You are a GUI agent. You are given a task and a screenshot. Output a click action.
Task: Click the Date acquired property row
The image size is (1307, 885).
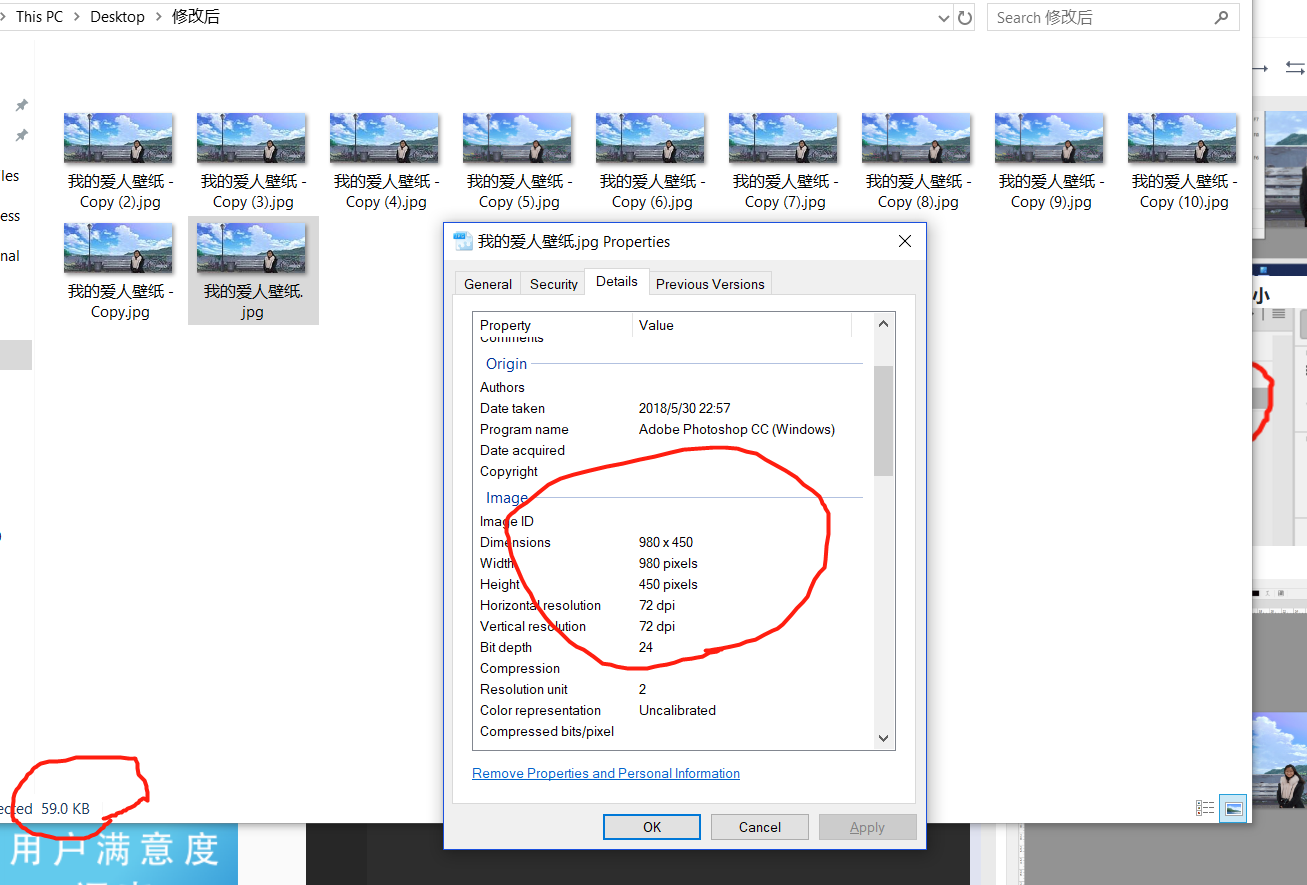[x=670, y=450]
